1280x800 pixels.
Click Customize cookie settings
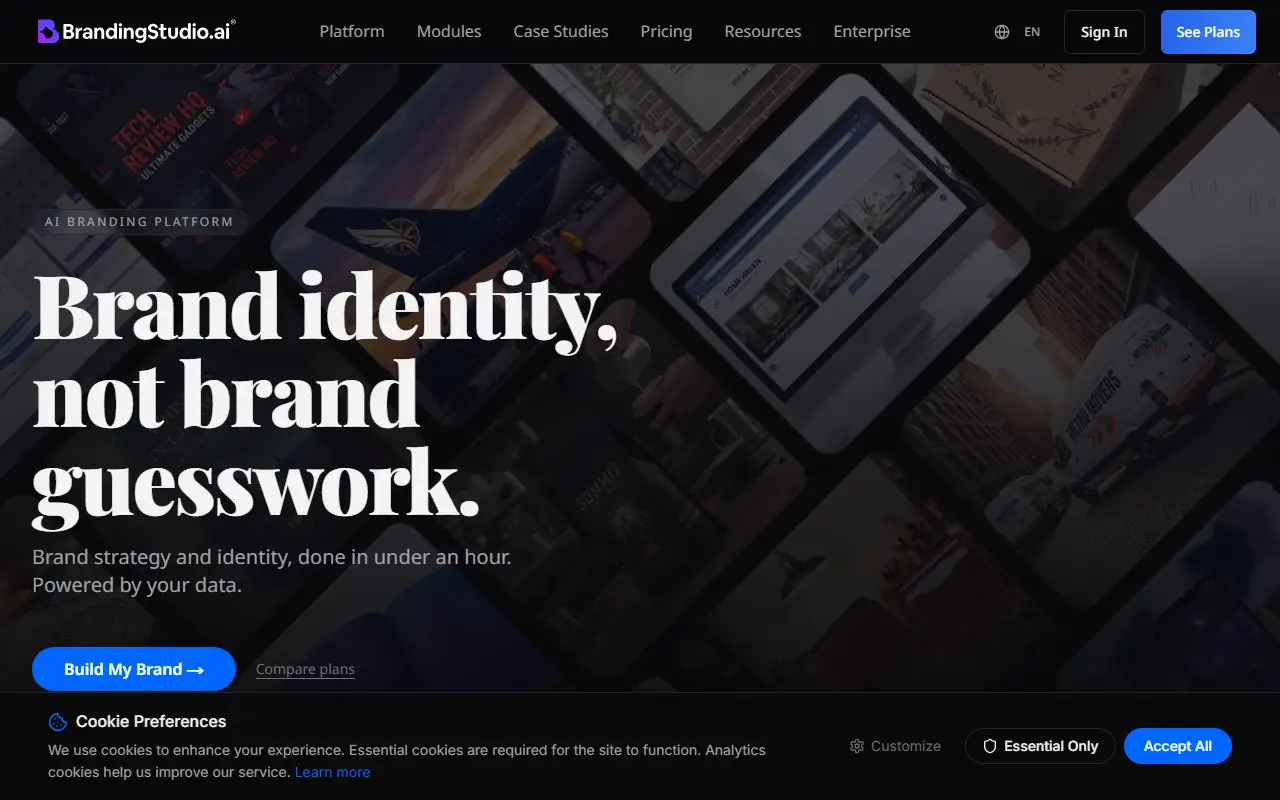point(895,746)
